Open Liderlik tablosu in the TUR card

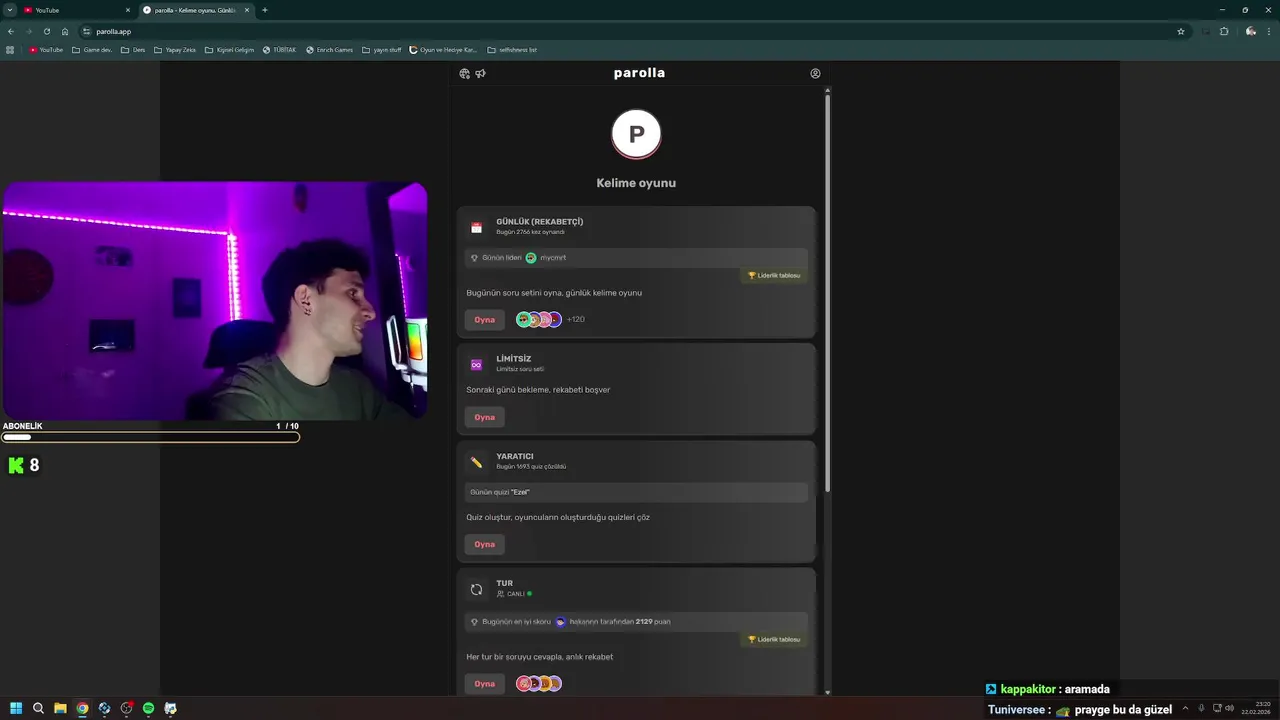pos(774,639)
